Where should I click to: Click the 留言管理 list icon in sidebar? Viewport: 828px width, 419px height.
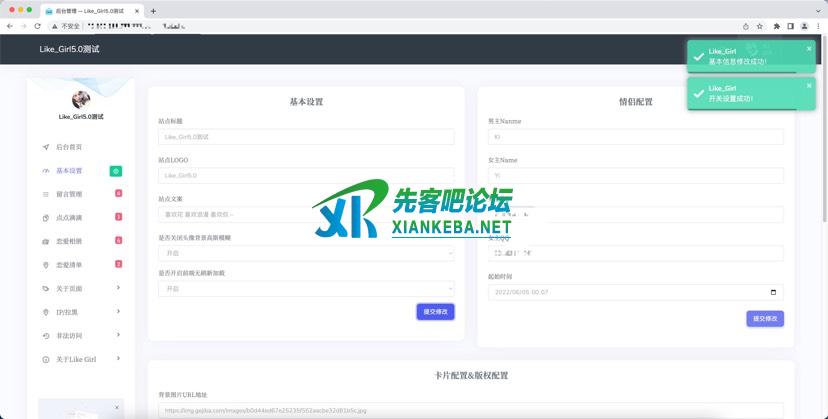tap(45, 194)
